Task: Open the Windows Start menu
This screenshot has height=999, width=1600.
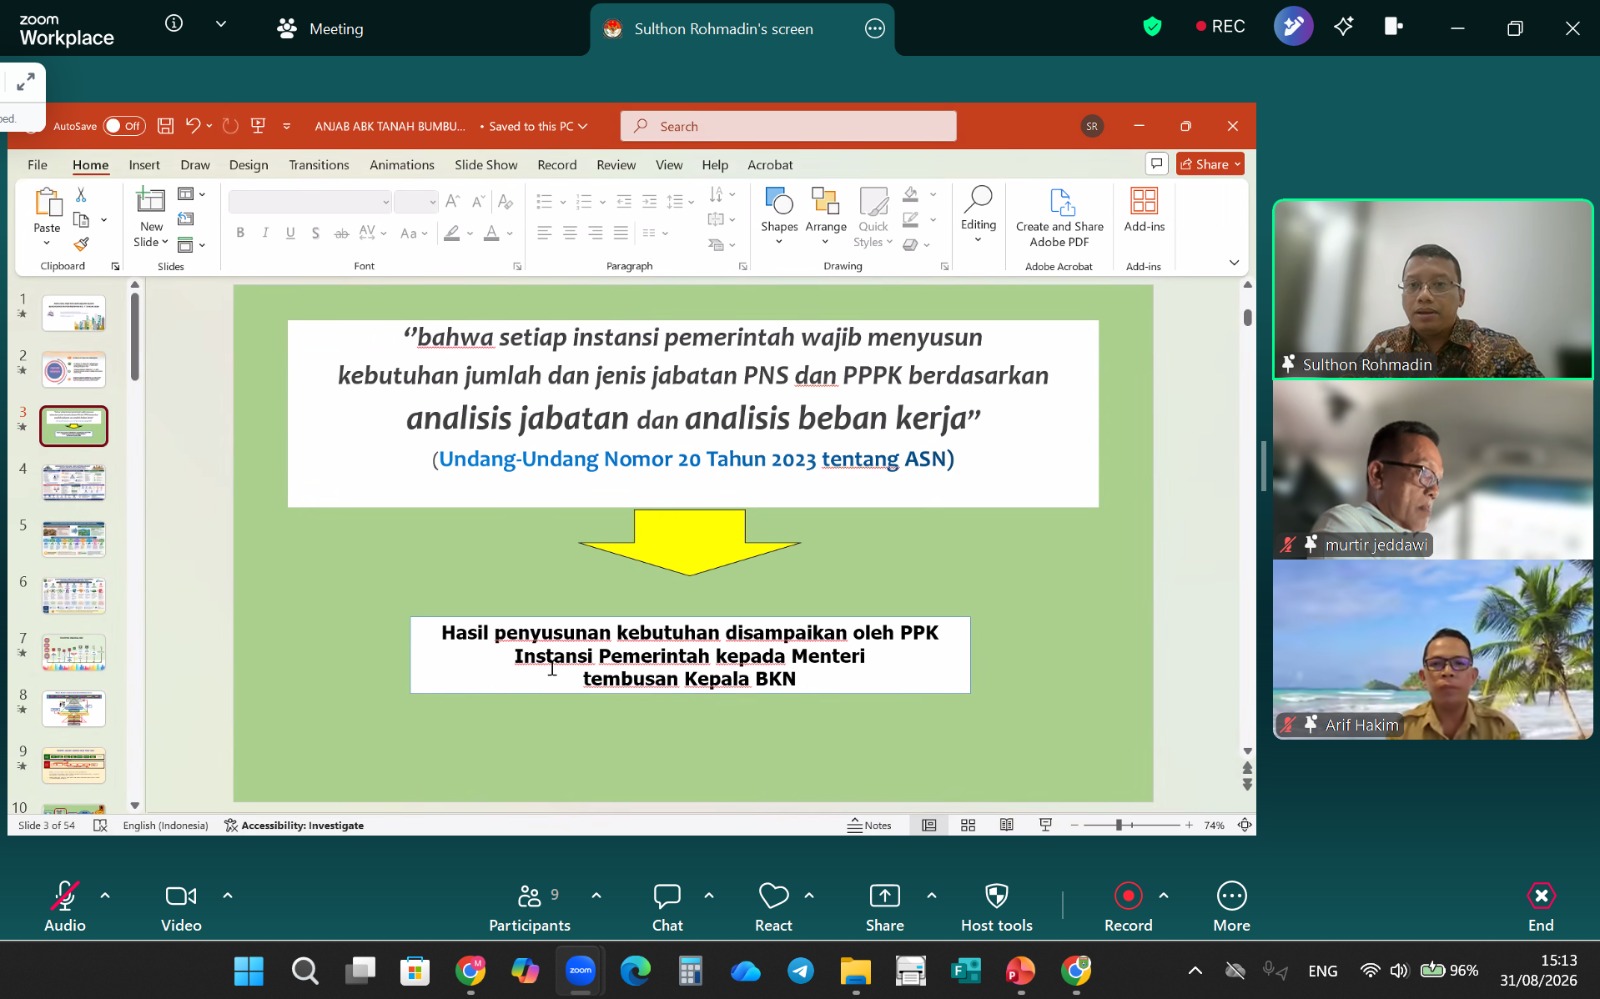Action: pyautogui.click(x=249, y=971)
